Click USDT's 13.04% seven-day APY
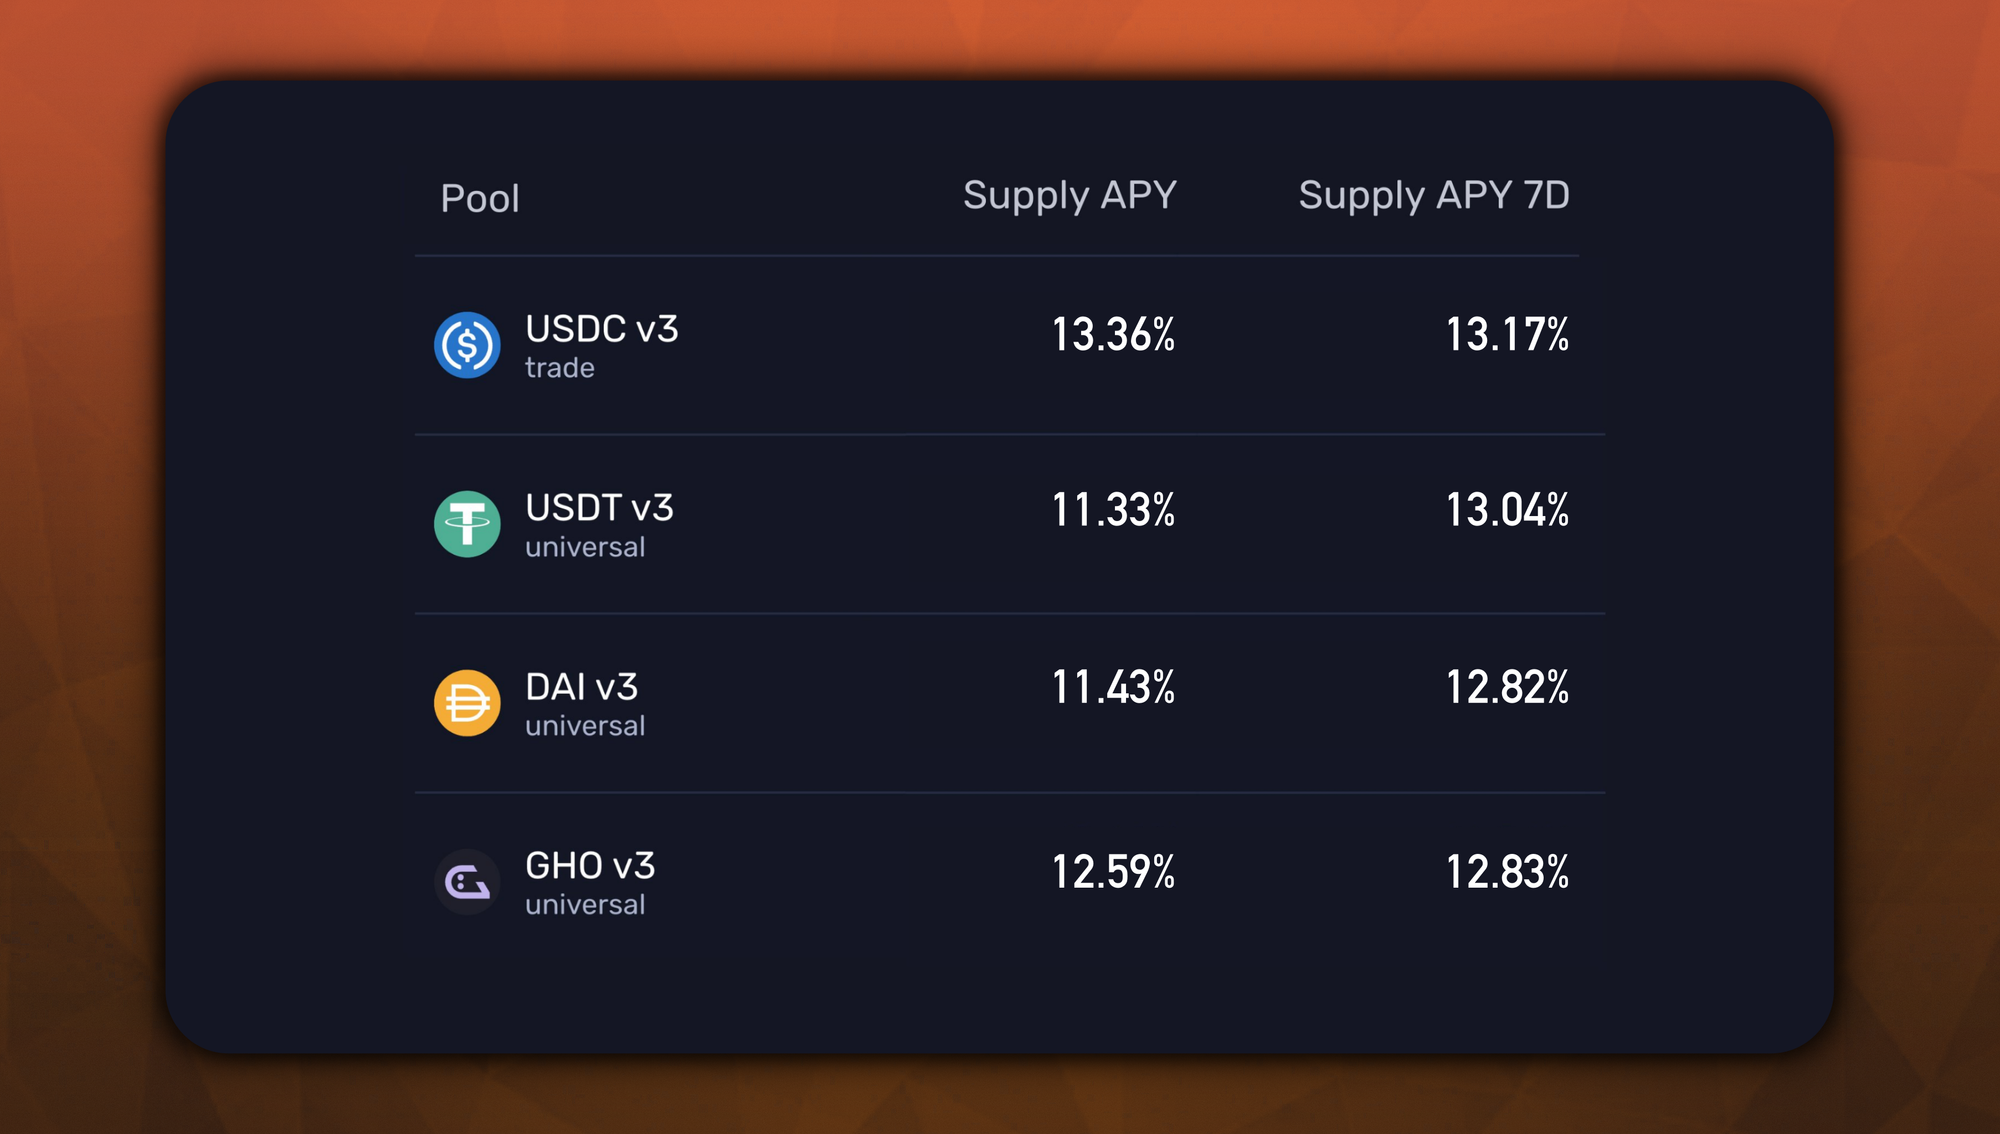Screen dimensions: 2000x1134 click(1507, 510)
